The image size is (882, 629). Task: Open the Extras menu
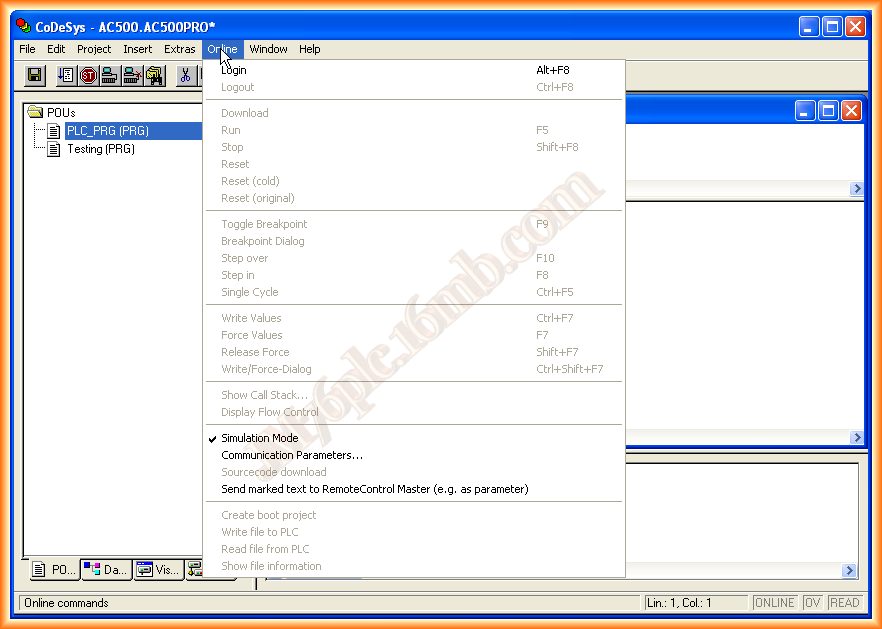[180, 49]
